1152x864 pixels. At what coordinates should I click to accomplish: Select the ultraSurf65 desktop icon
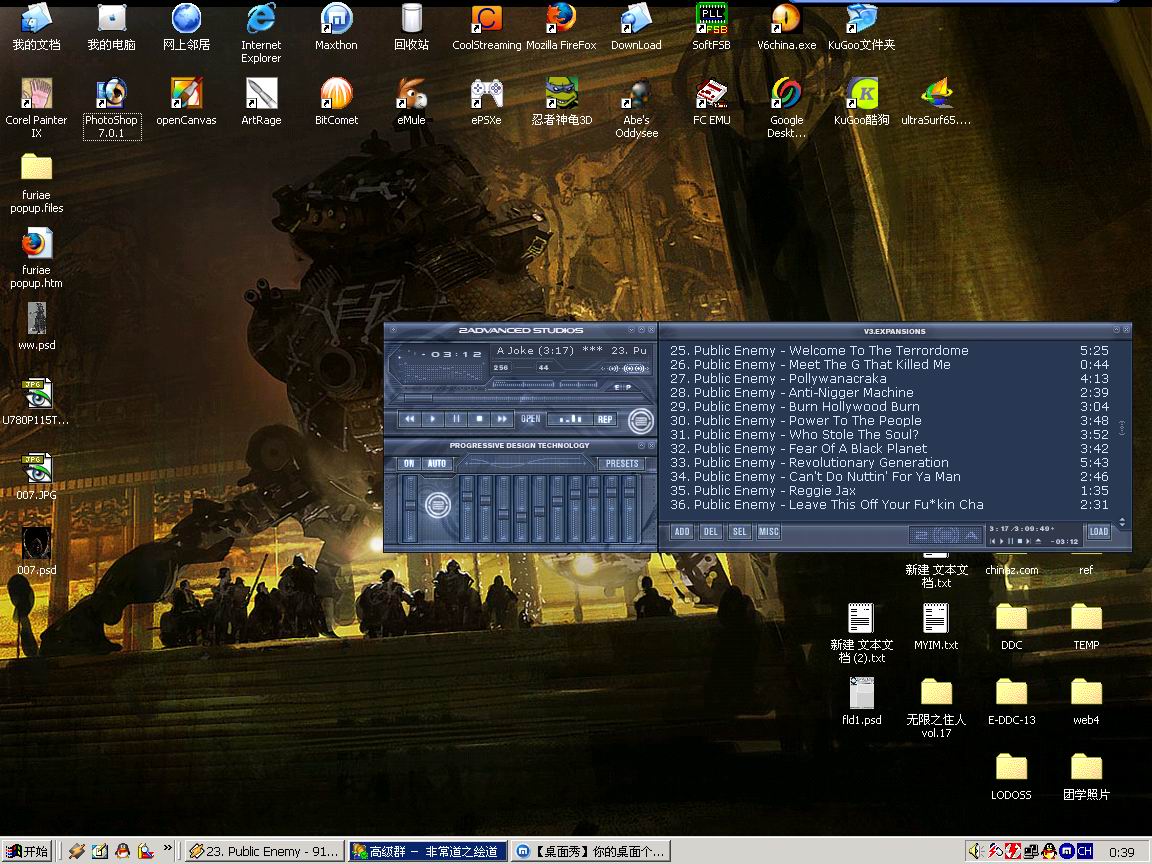point(936,101)
